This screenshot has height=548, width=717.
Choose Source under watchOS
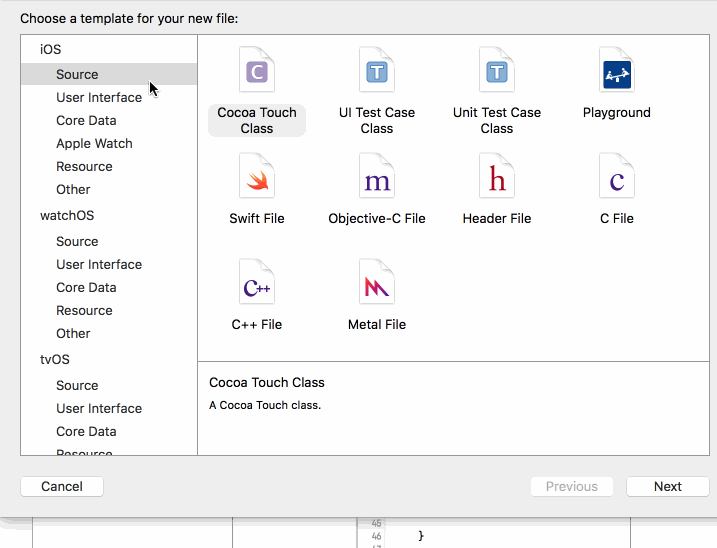click(x=77, y=242)
